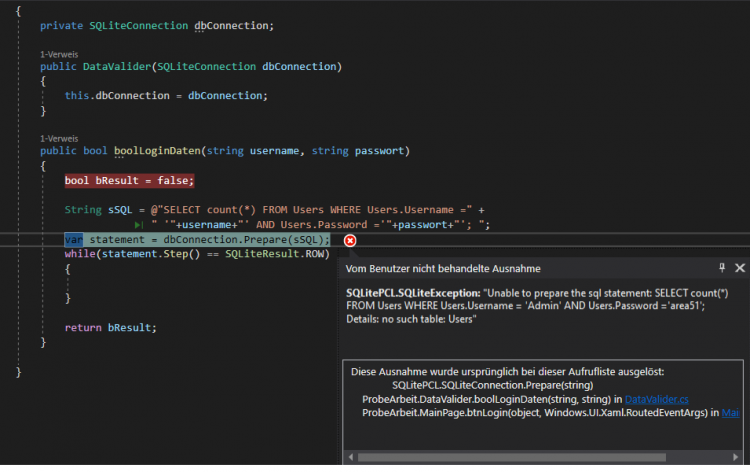Click the 1-Verweis reference above boolLoginDaten
This screenshot has height=472, width=750.
(x=59, y=139)
